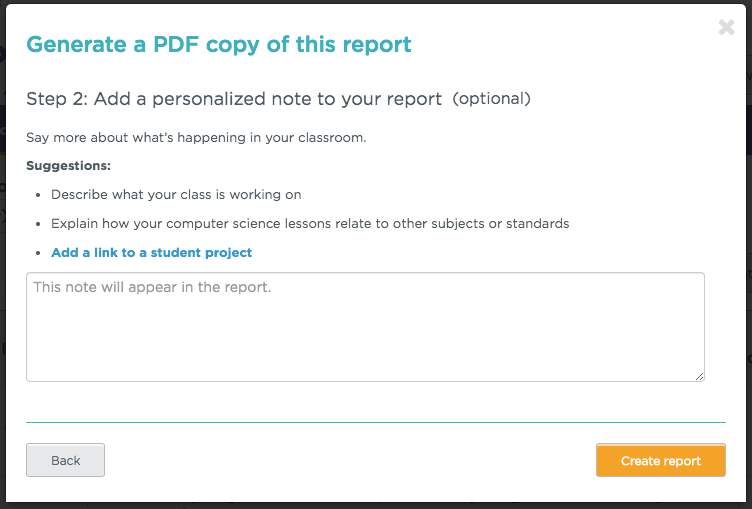Click the 'Describe what your class is working on' suggestion
752x509 pixels.
176,194
